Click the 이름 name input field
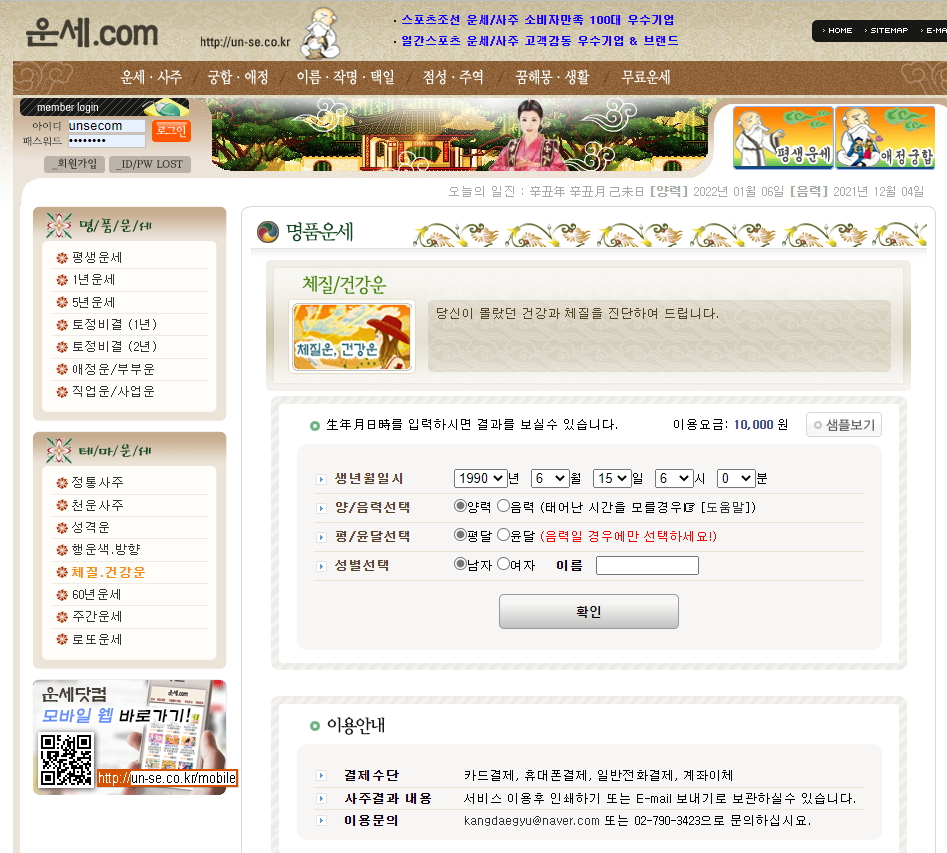 click(x=647, y=566)
